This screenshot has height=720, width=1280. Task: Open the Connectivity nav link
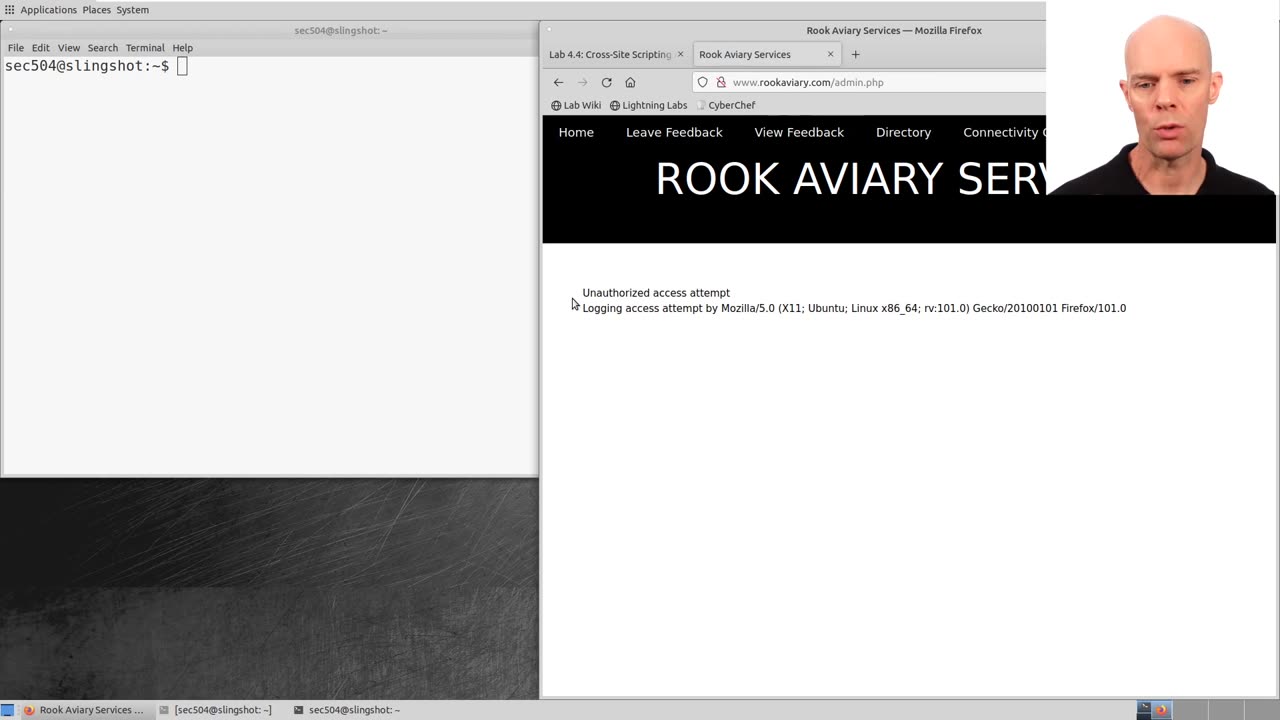click(1004, 132)
